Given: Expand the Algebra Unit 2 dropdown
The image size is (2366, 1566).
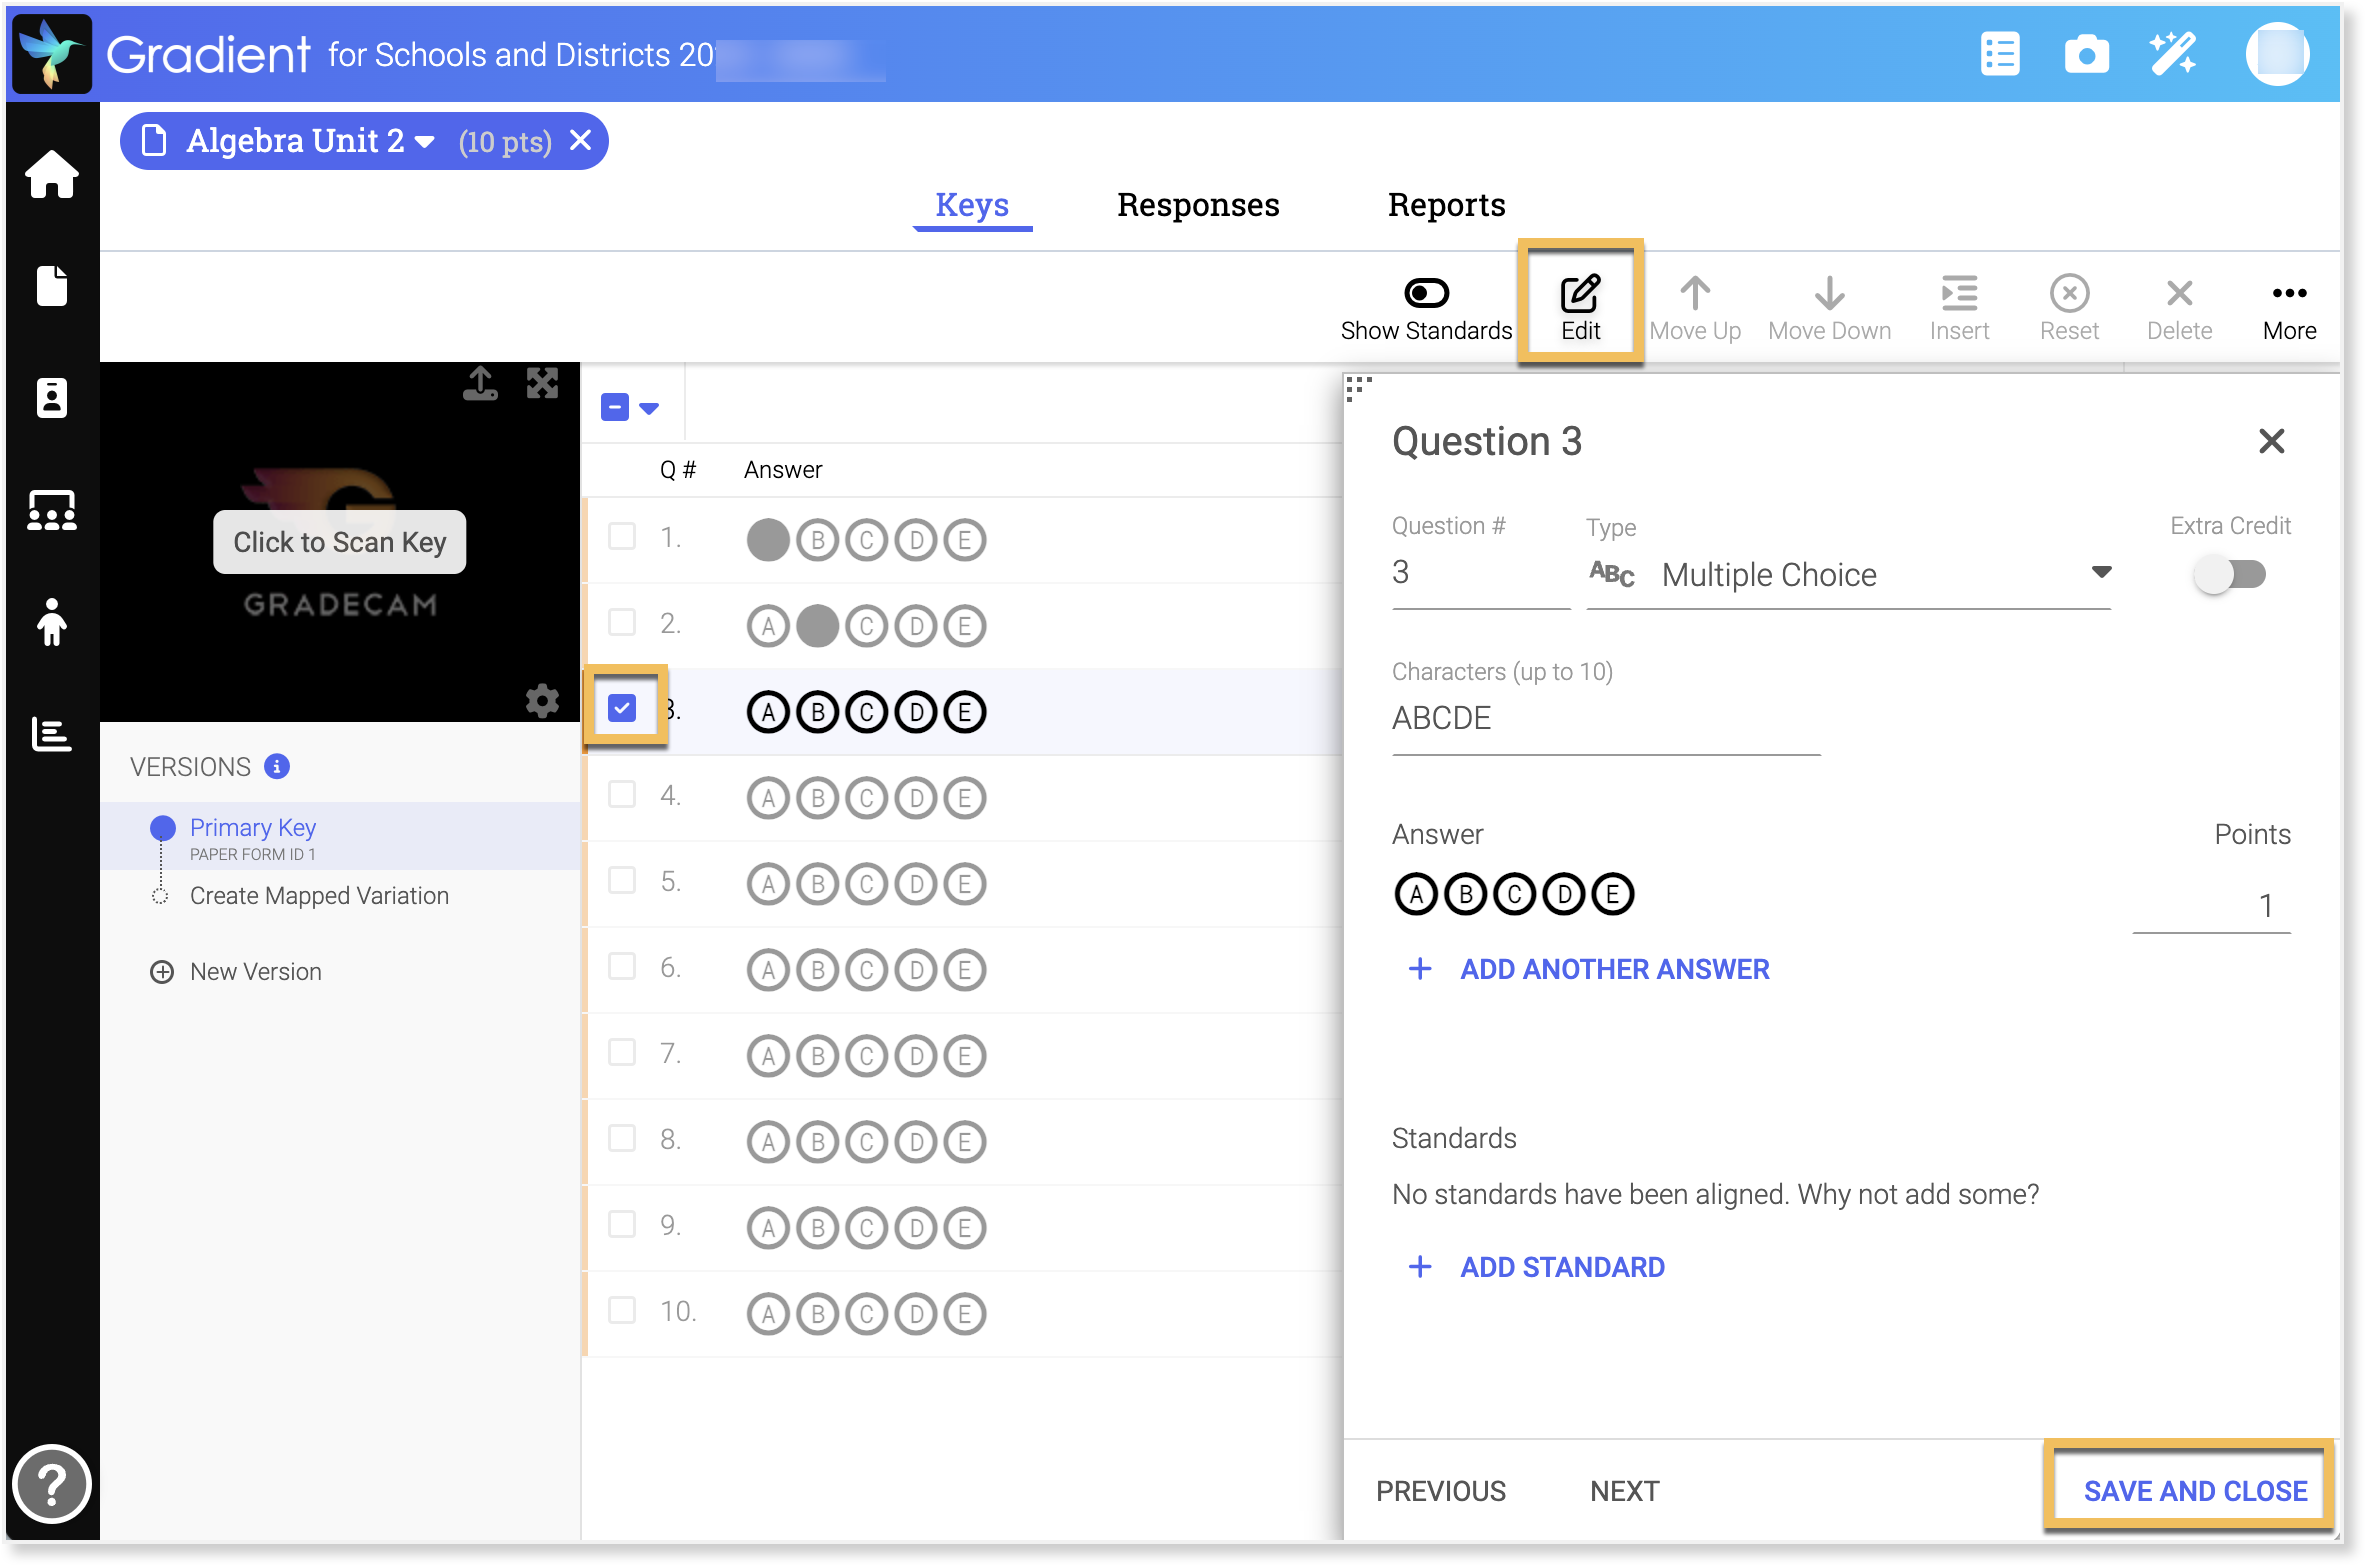Looking at the screenshot, I should click(425, 142).
